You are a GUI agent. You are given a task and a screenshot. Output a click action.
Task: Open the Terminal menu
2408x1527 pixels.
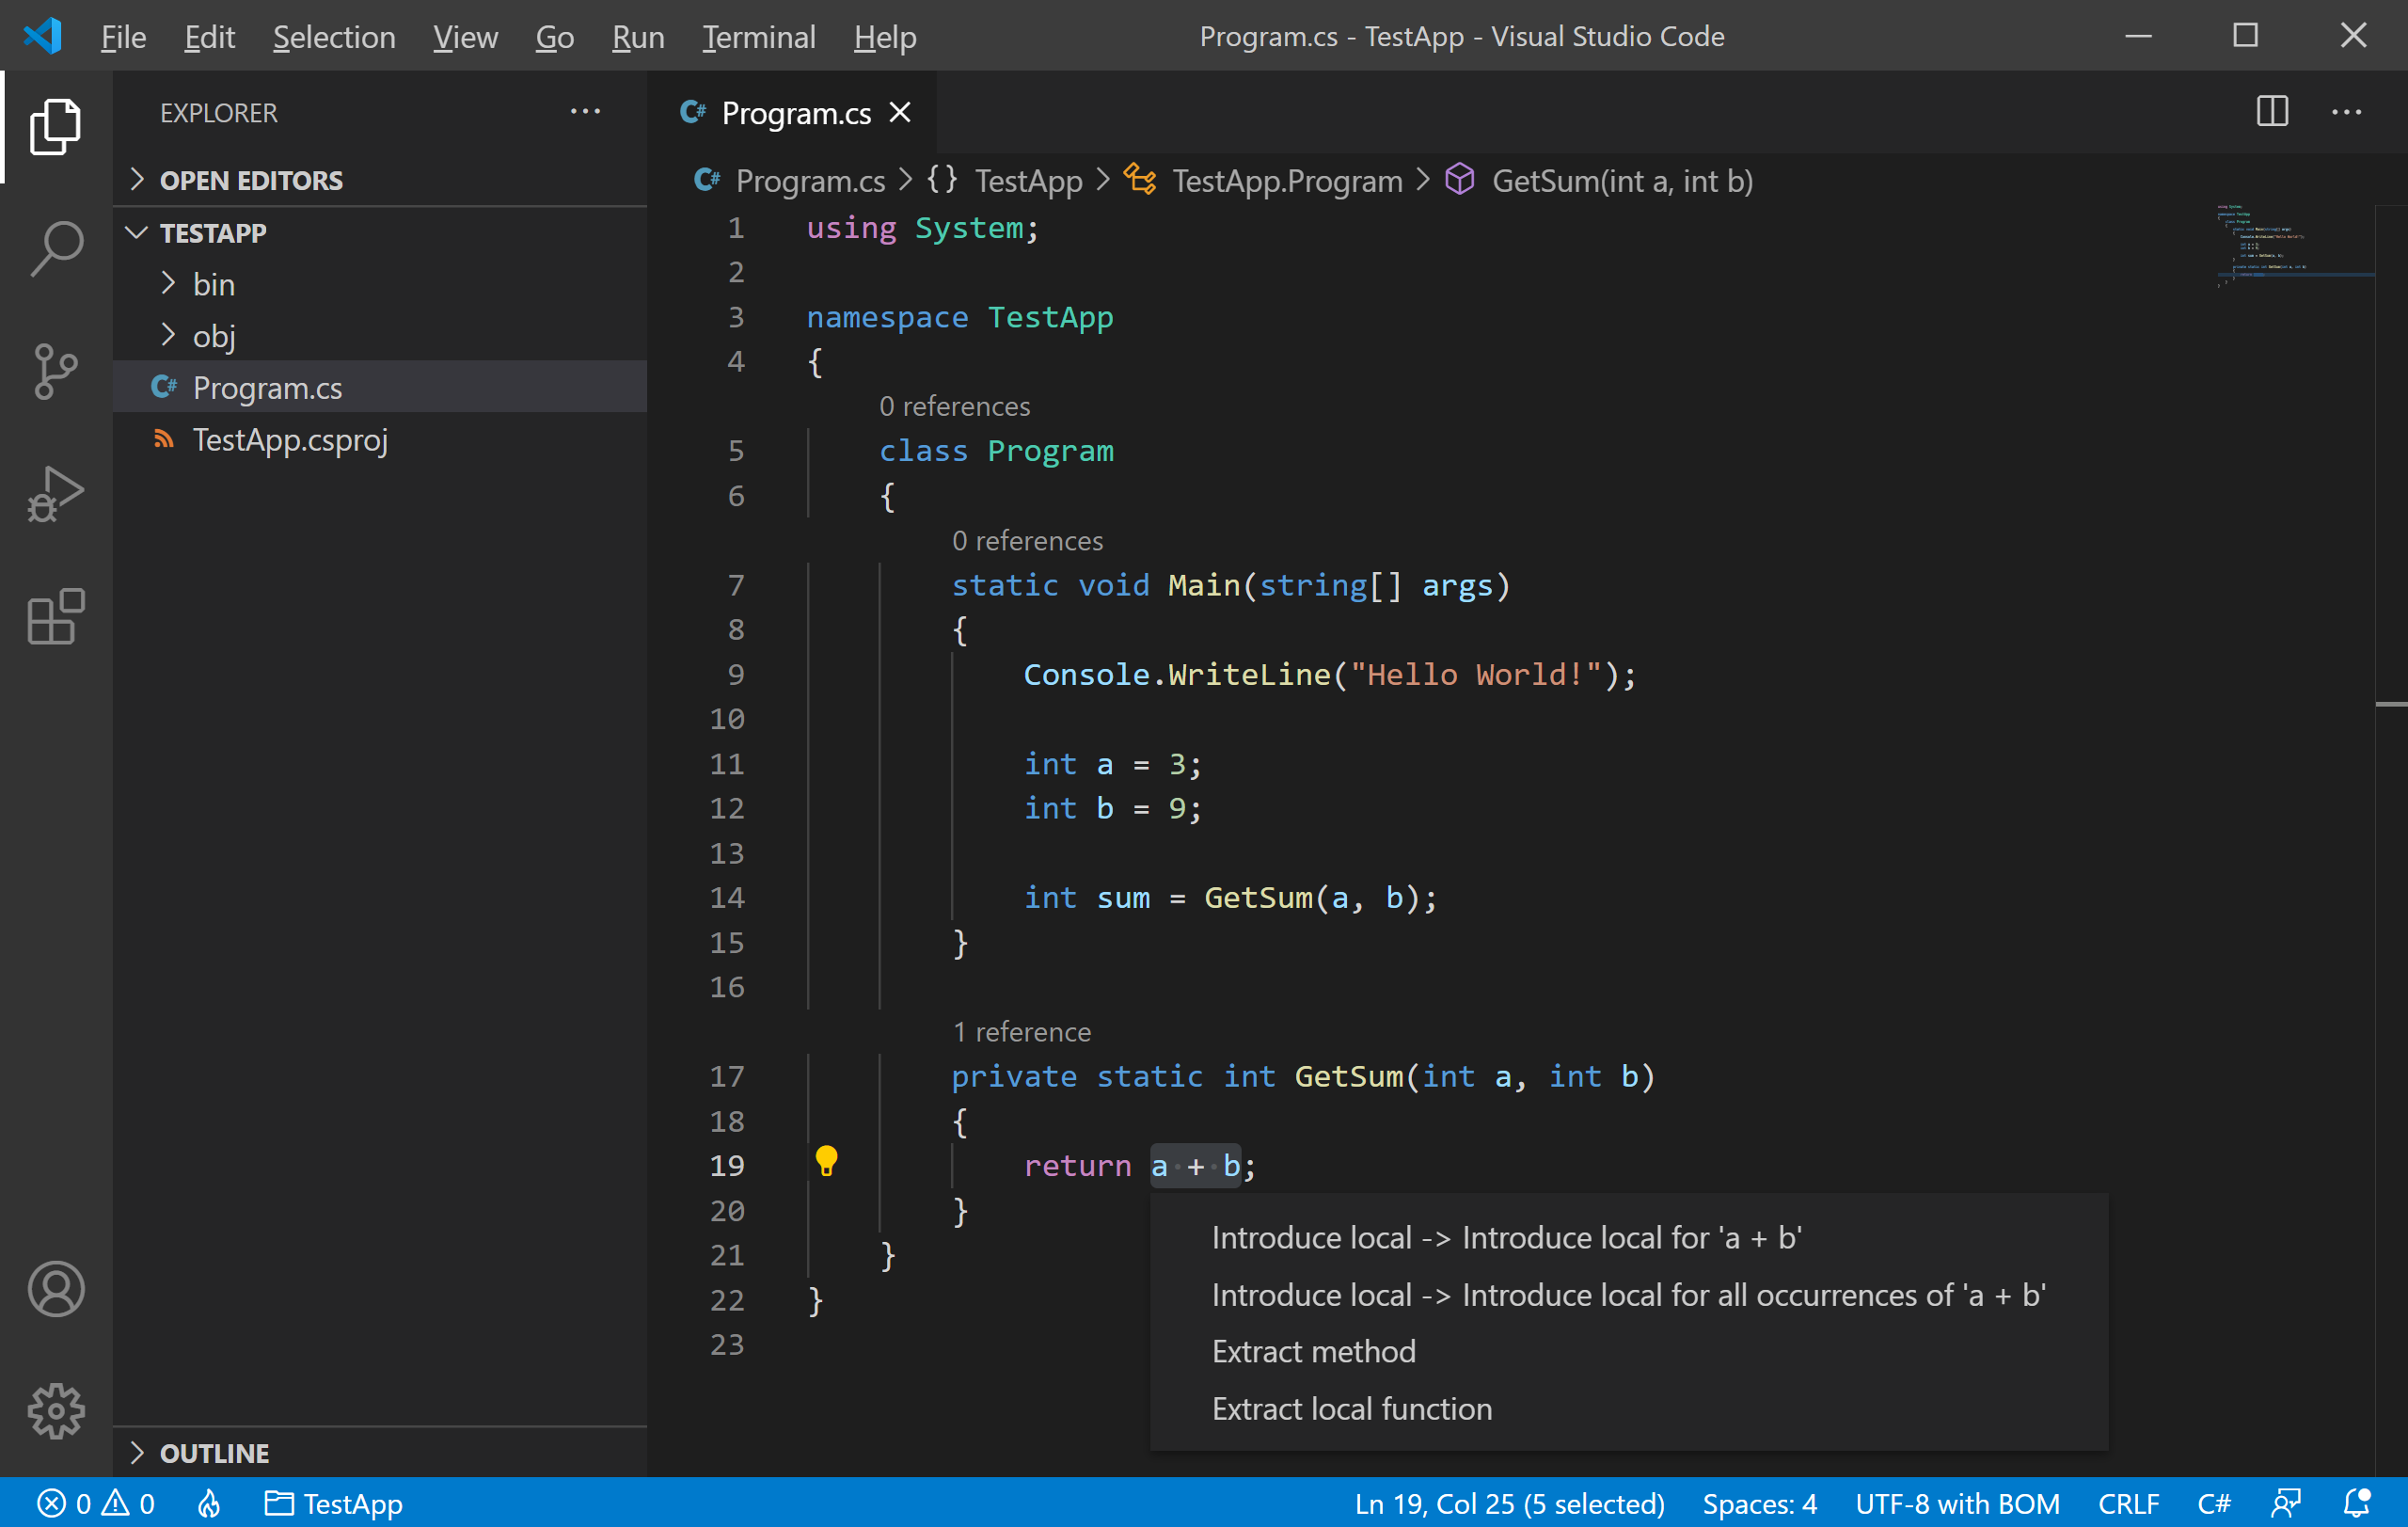click(x=758, y=37)
